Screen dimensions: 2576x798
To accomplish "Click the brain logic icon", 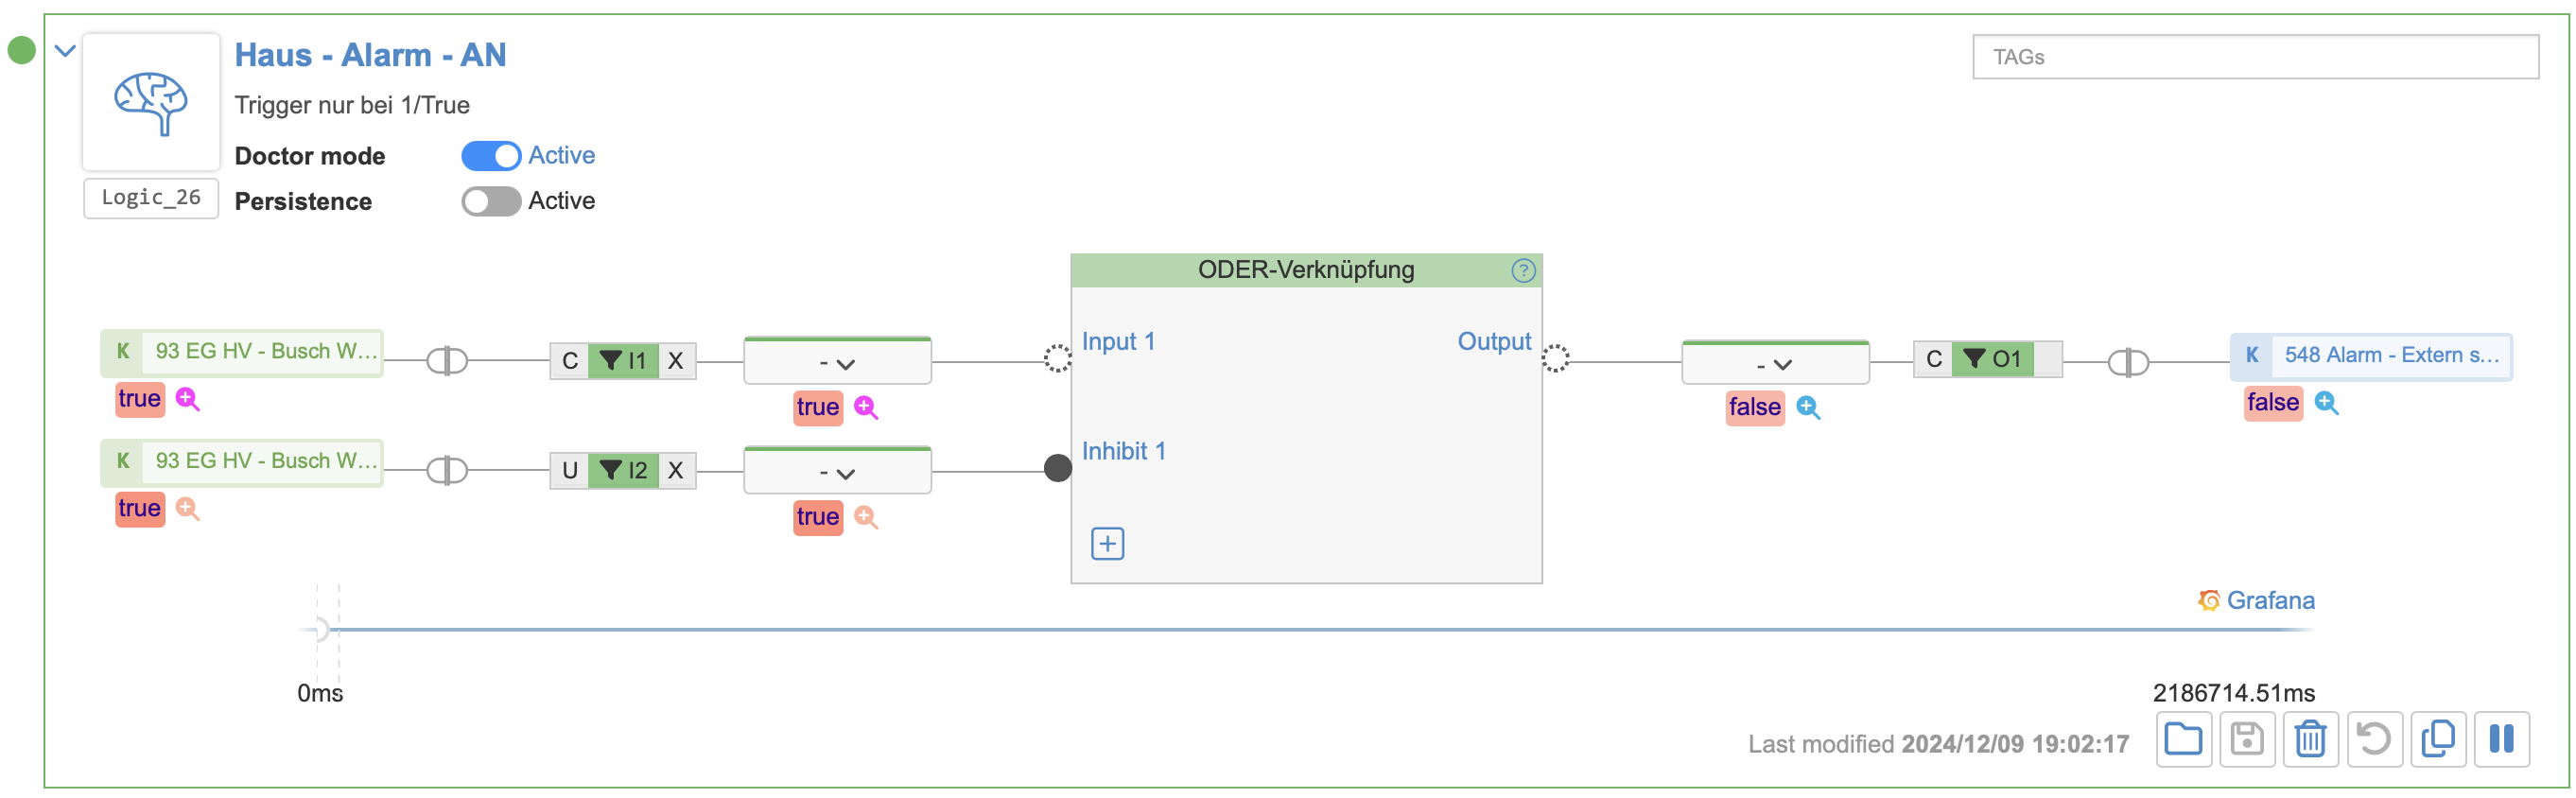I will (x=151, y=102).
